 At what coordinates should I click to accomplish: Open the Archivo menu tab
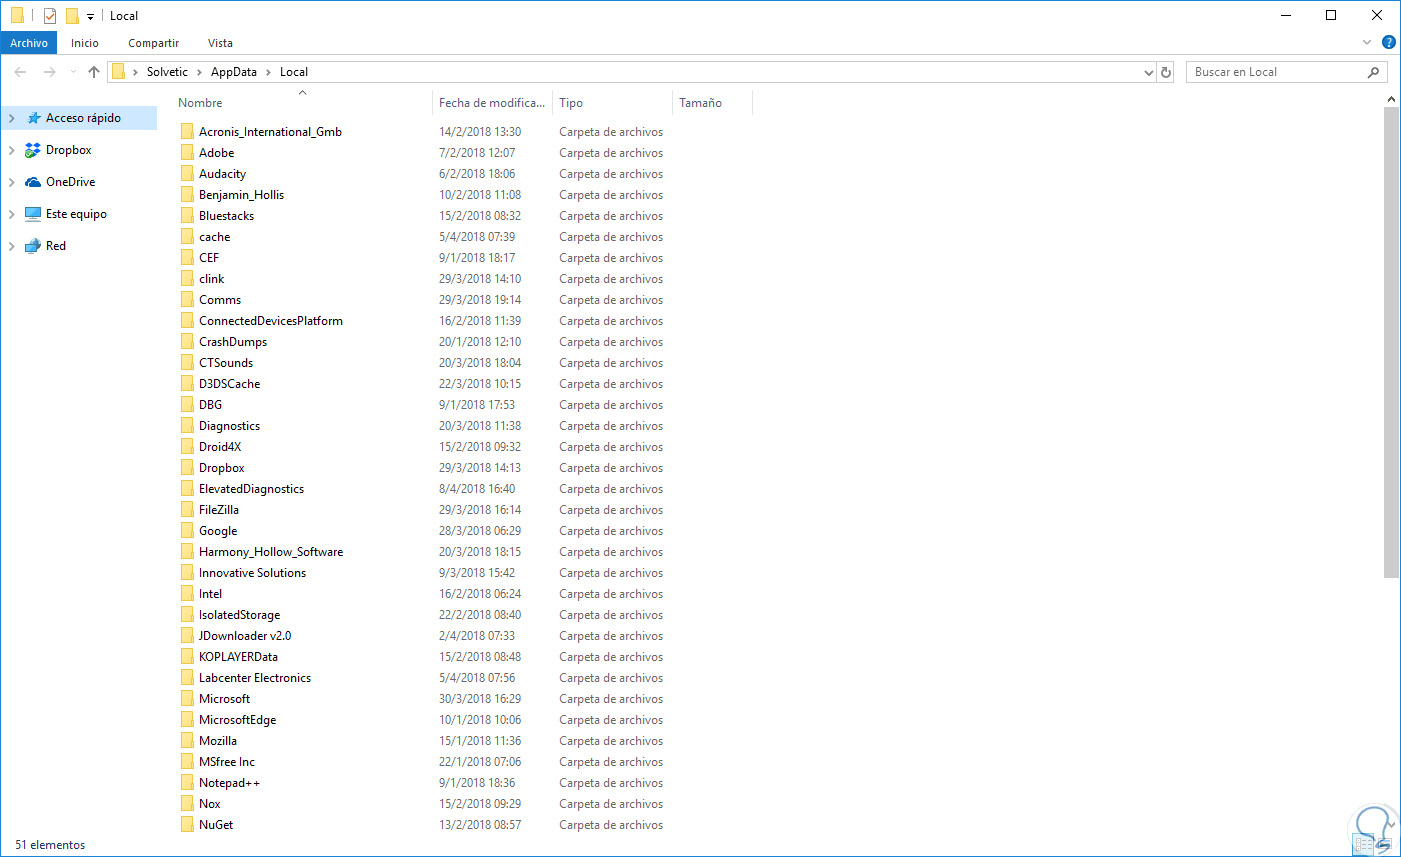tap(29, 43)
